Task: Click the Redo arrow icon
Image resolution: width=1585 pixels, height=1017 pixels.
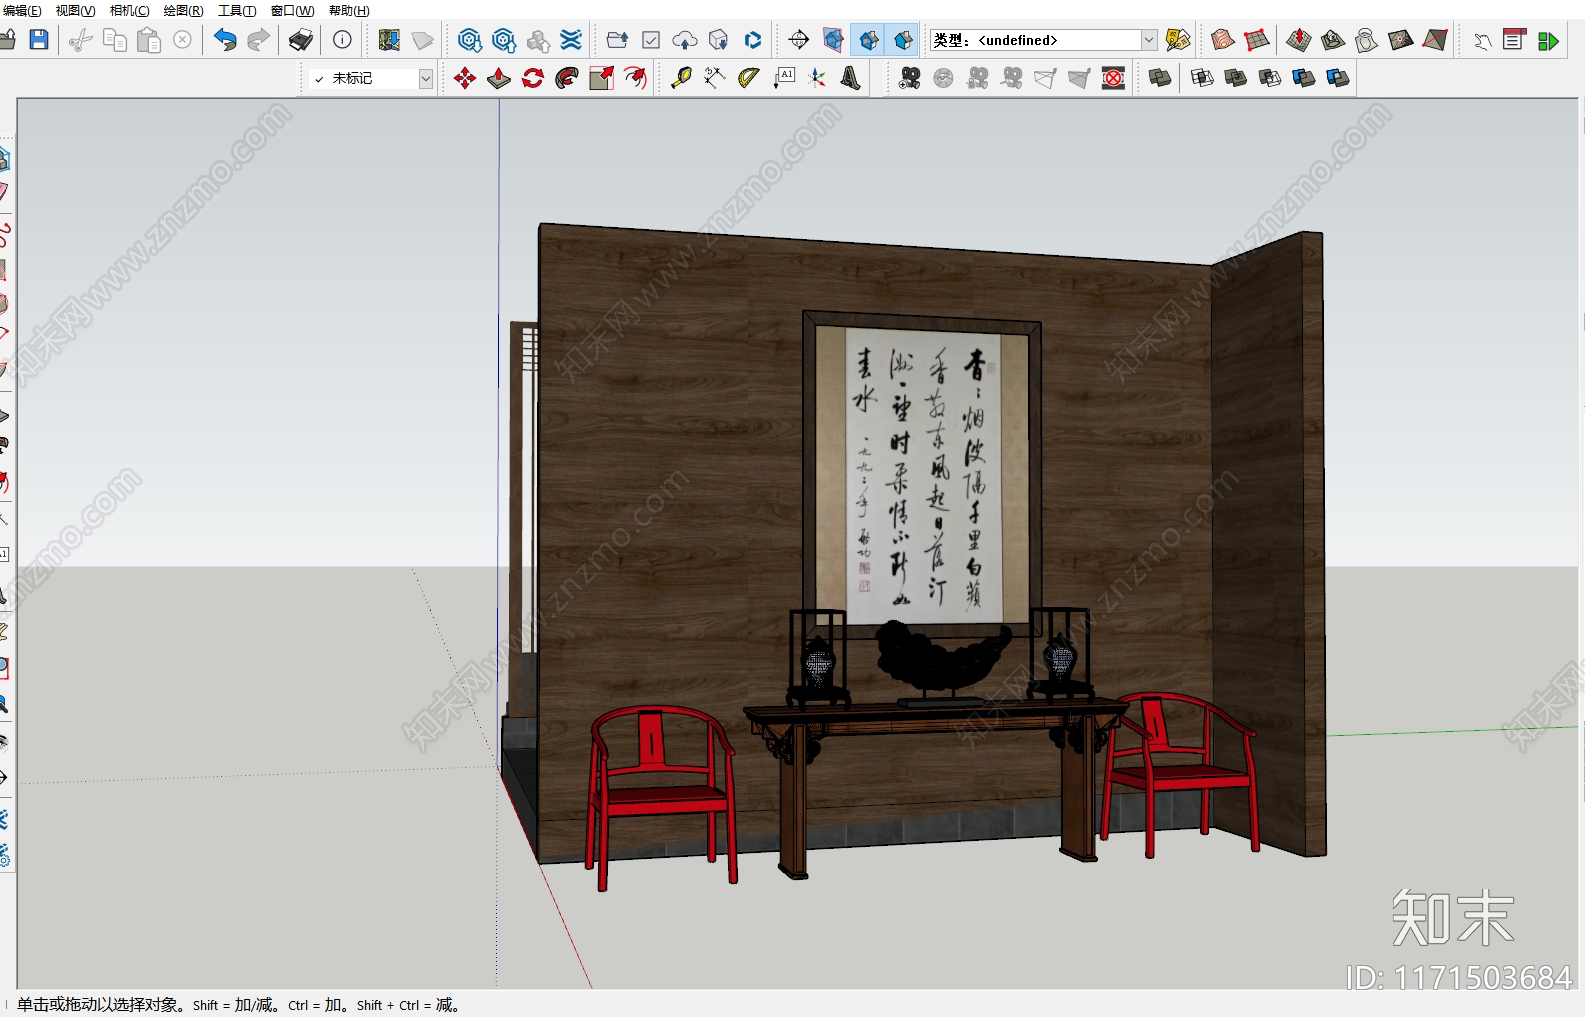Action: point(258,40)
